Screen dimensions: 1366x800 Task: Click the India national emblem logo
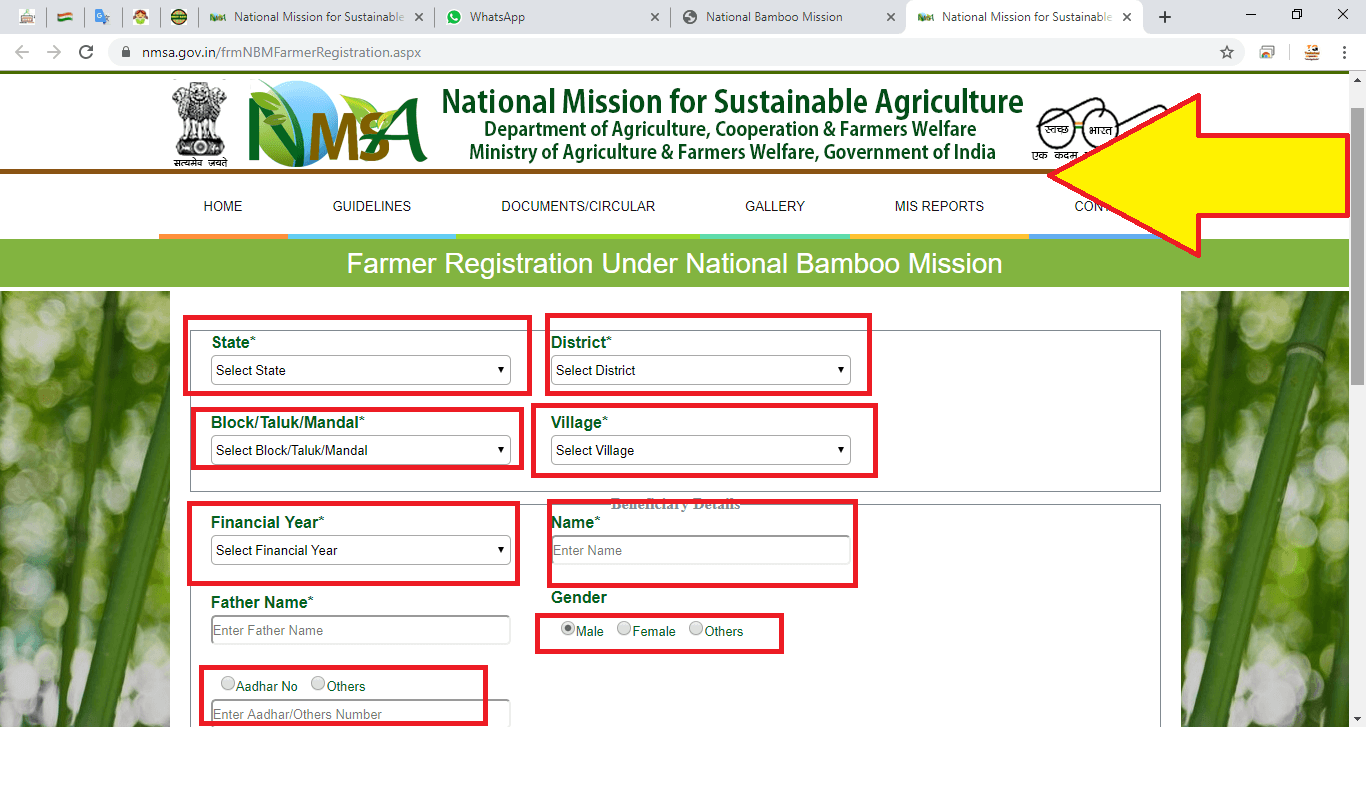[200, 124]
